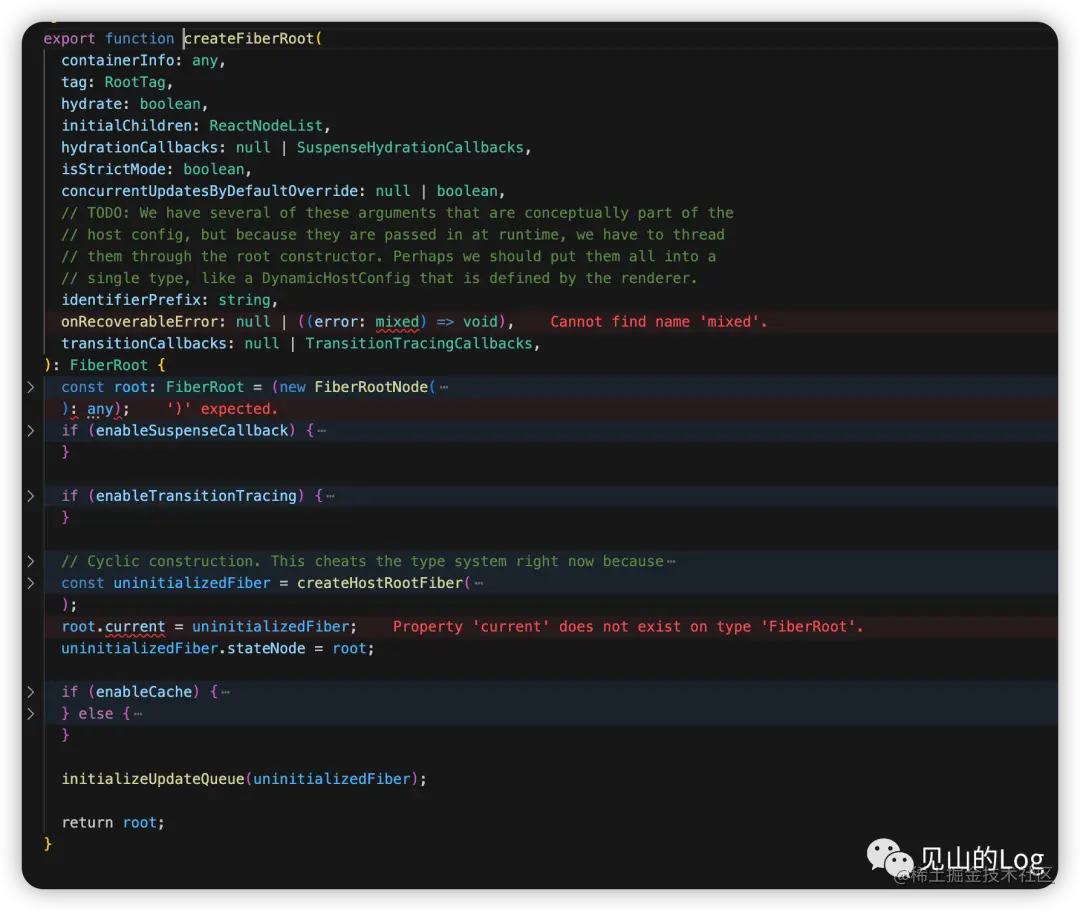Click 'identifierPrefix' parameter

pyautogui.click(x=131, y=300)
